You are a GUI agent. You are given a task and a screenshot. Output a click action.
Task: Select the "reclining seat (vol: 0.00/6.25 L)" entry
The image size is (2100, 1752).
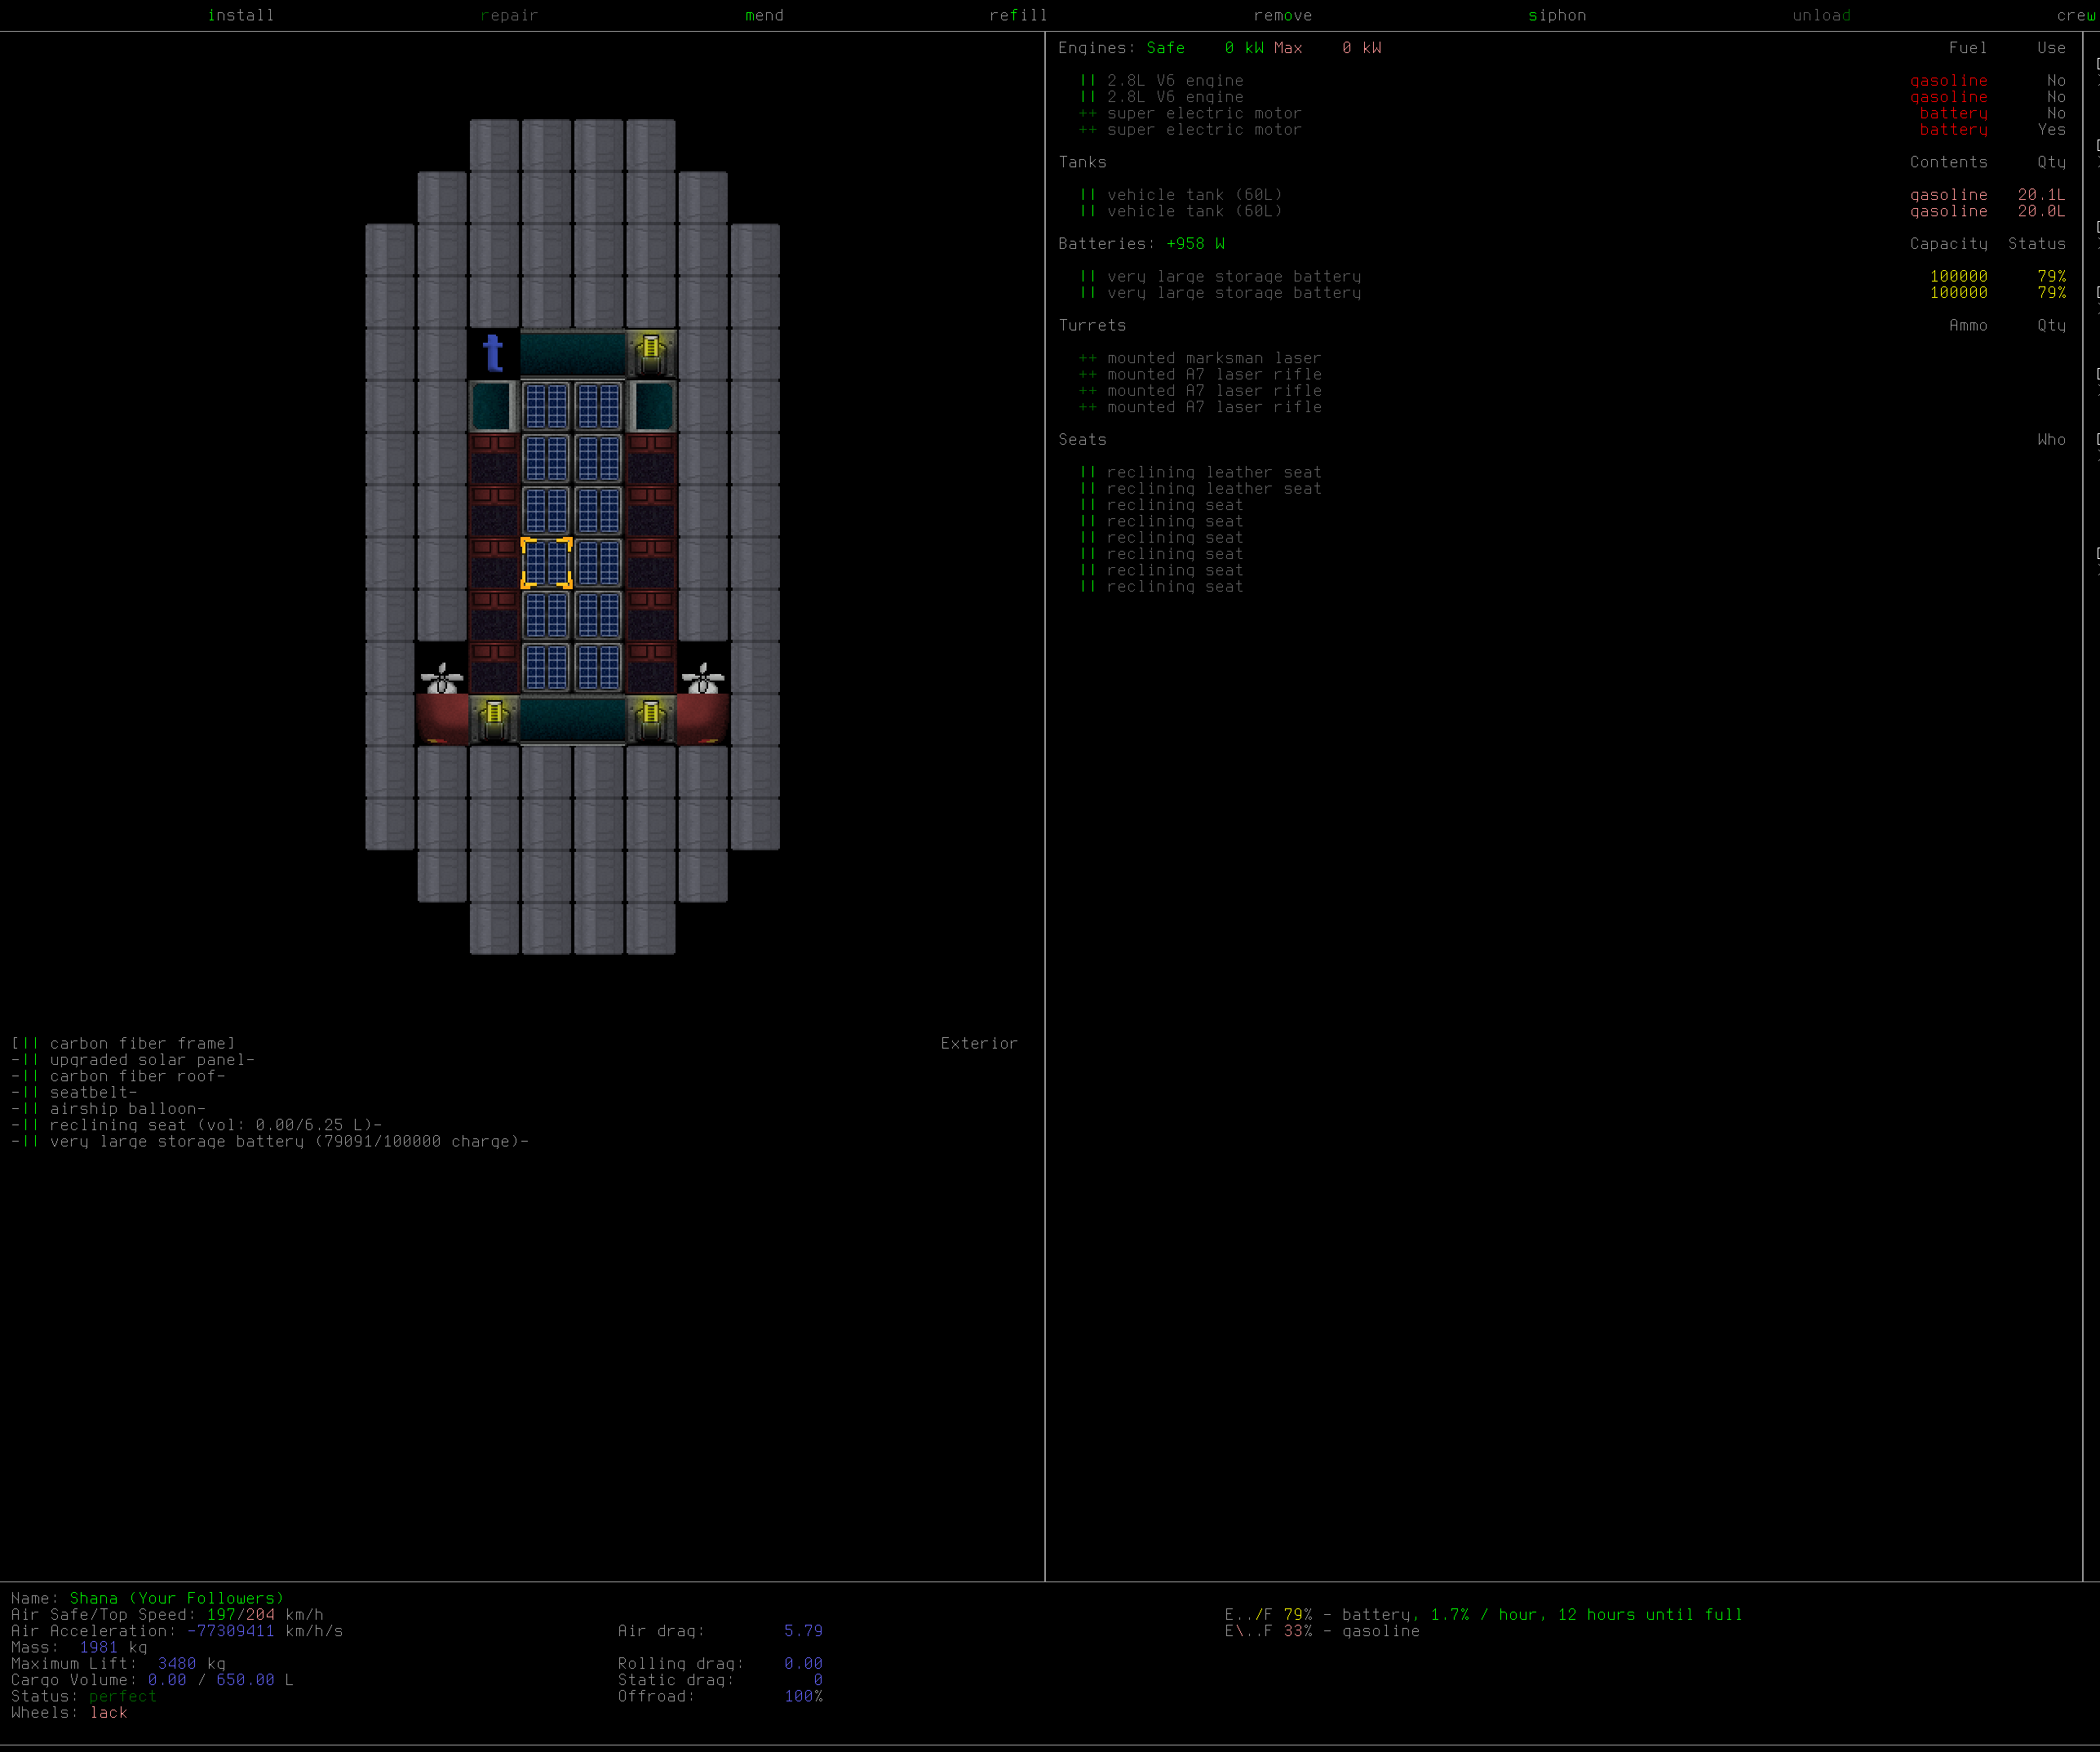(x=196, y=1126)
